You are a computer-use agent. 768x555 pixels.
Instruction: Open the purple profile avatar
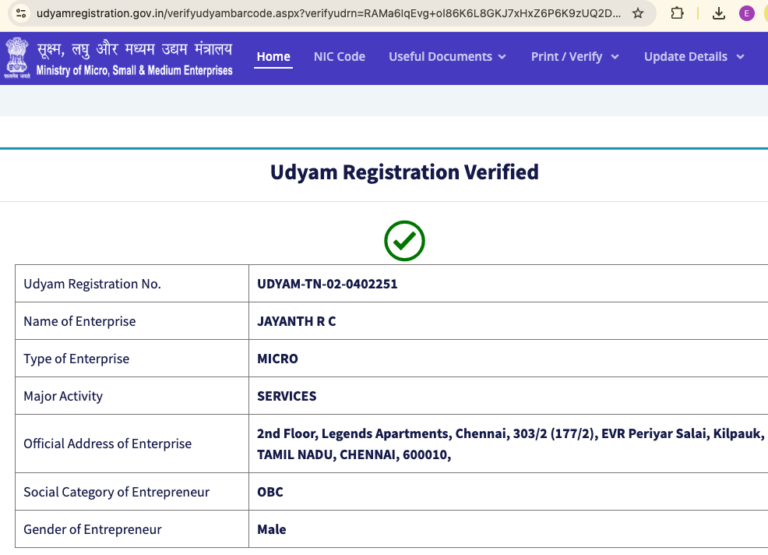coord(746,13)
